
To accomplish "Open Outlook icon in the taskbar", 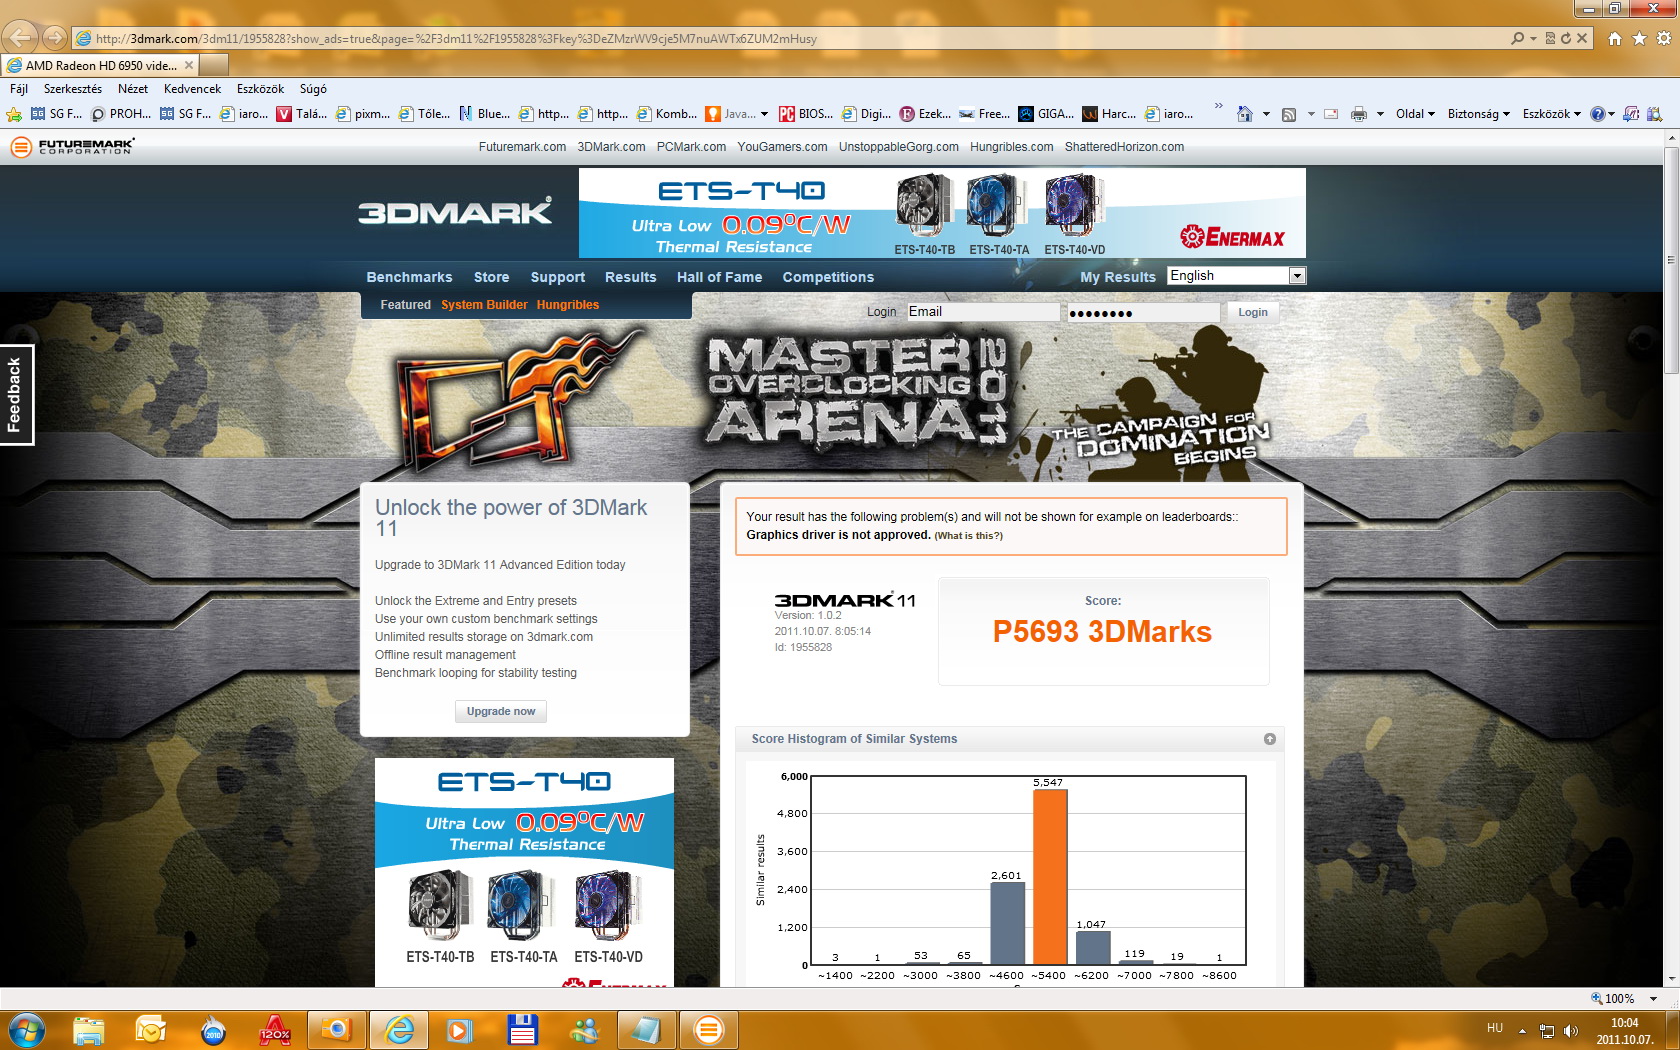I will pyautogui.click(x=151, y=1030).
